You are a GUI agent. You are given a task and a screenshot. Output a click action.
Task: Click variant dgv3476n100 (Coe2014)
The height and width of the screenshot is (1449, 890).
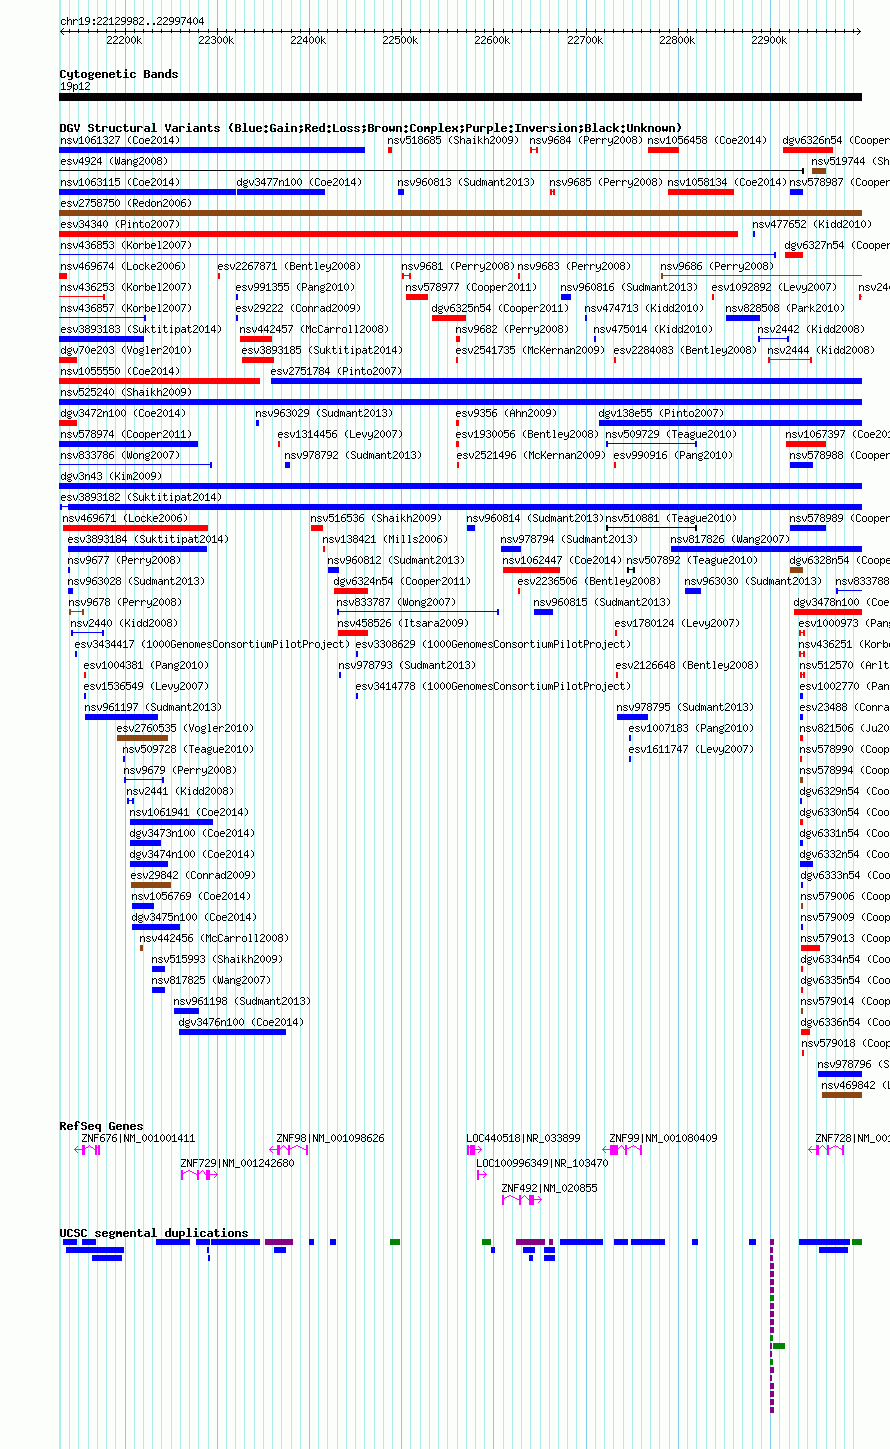click(x=241, y=1022)
